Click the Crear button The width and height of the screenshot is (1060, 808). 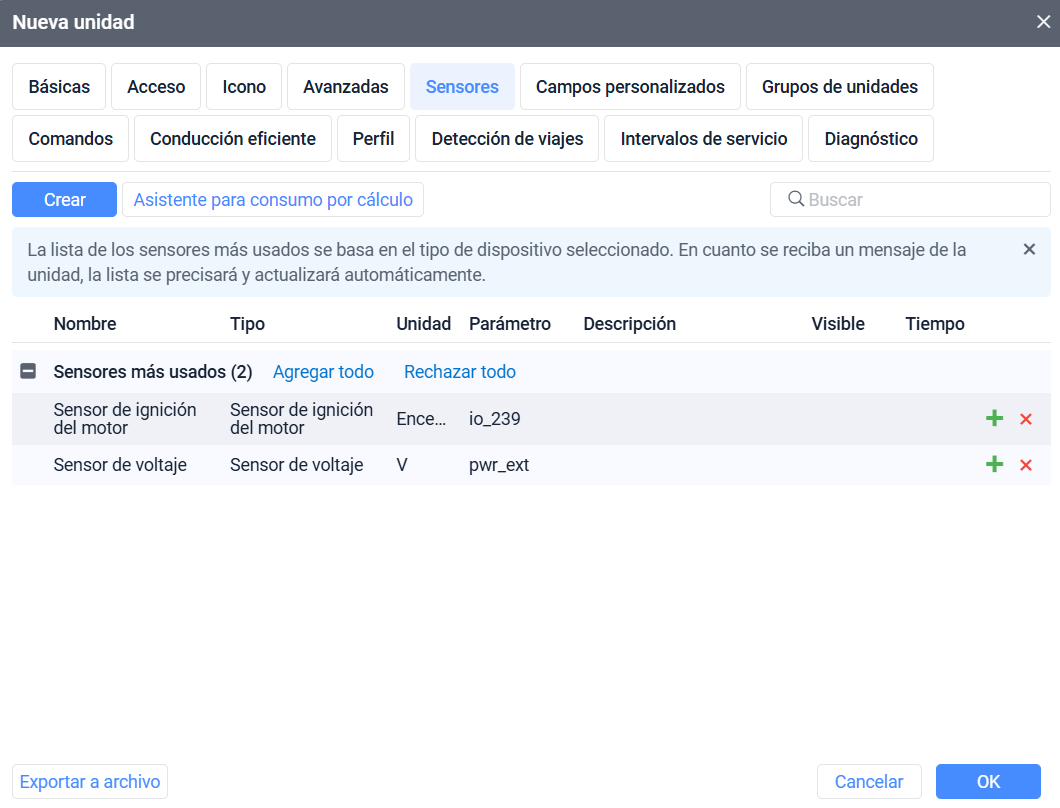pos(64,199)
